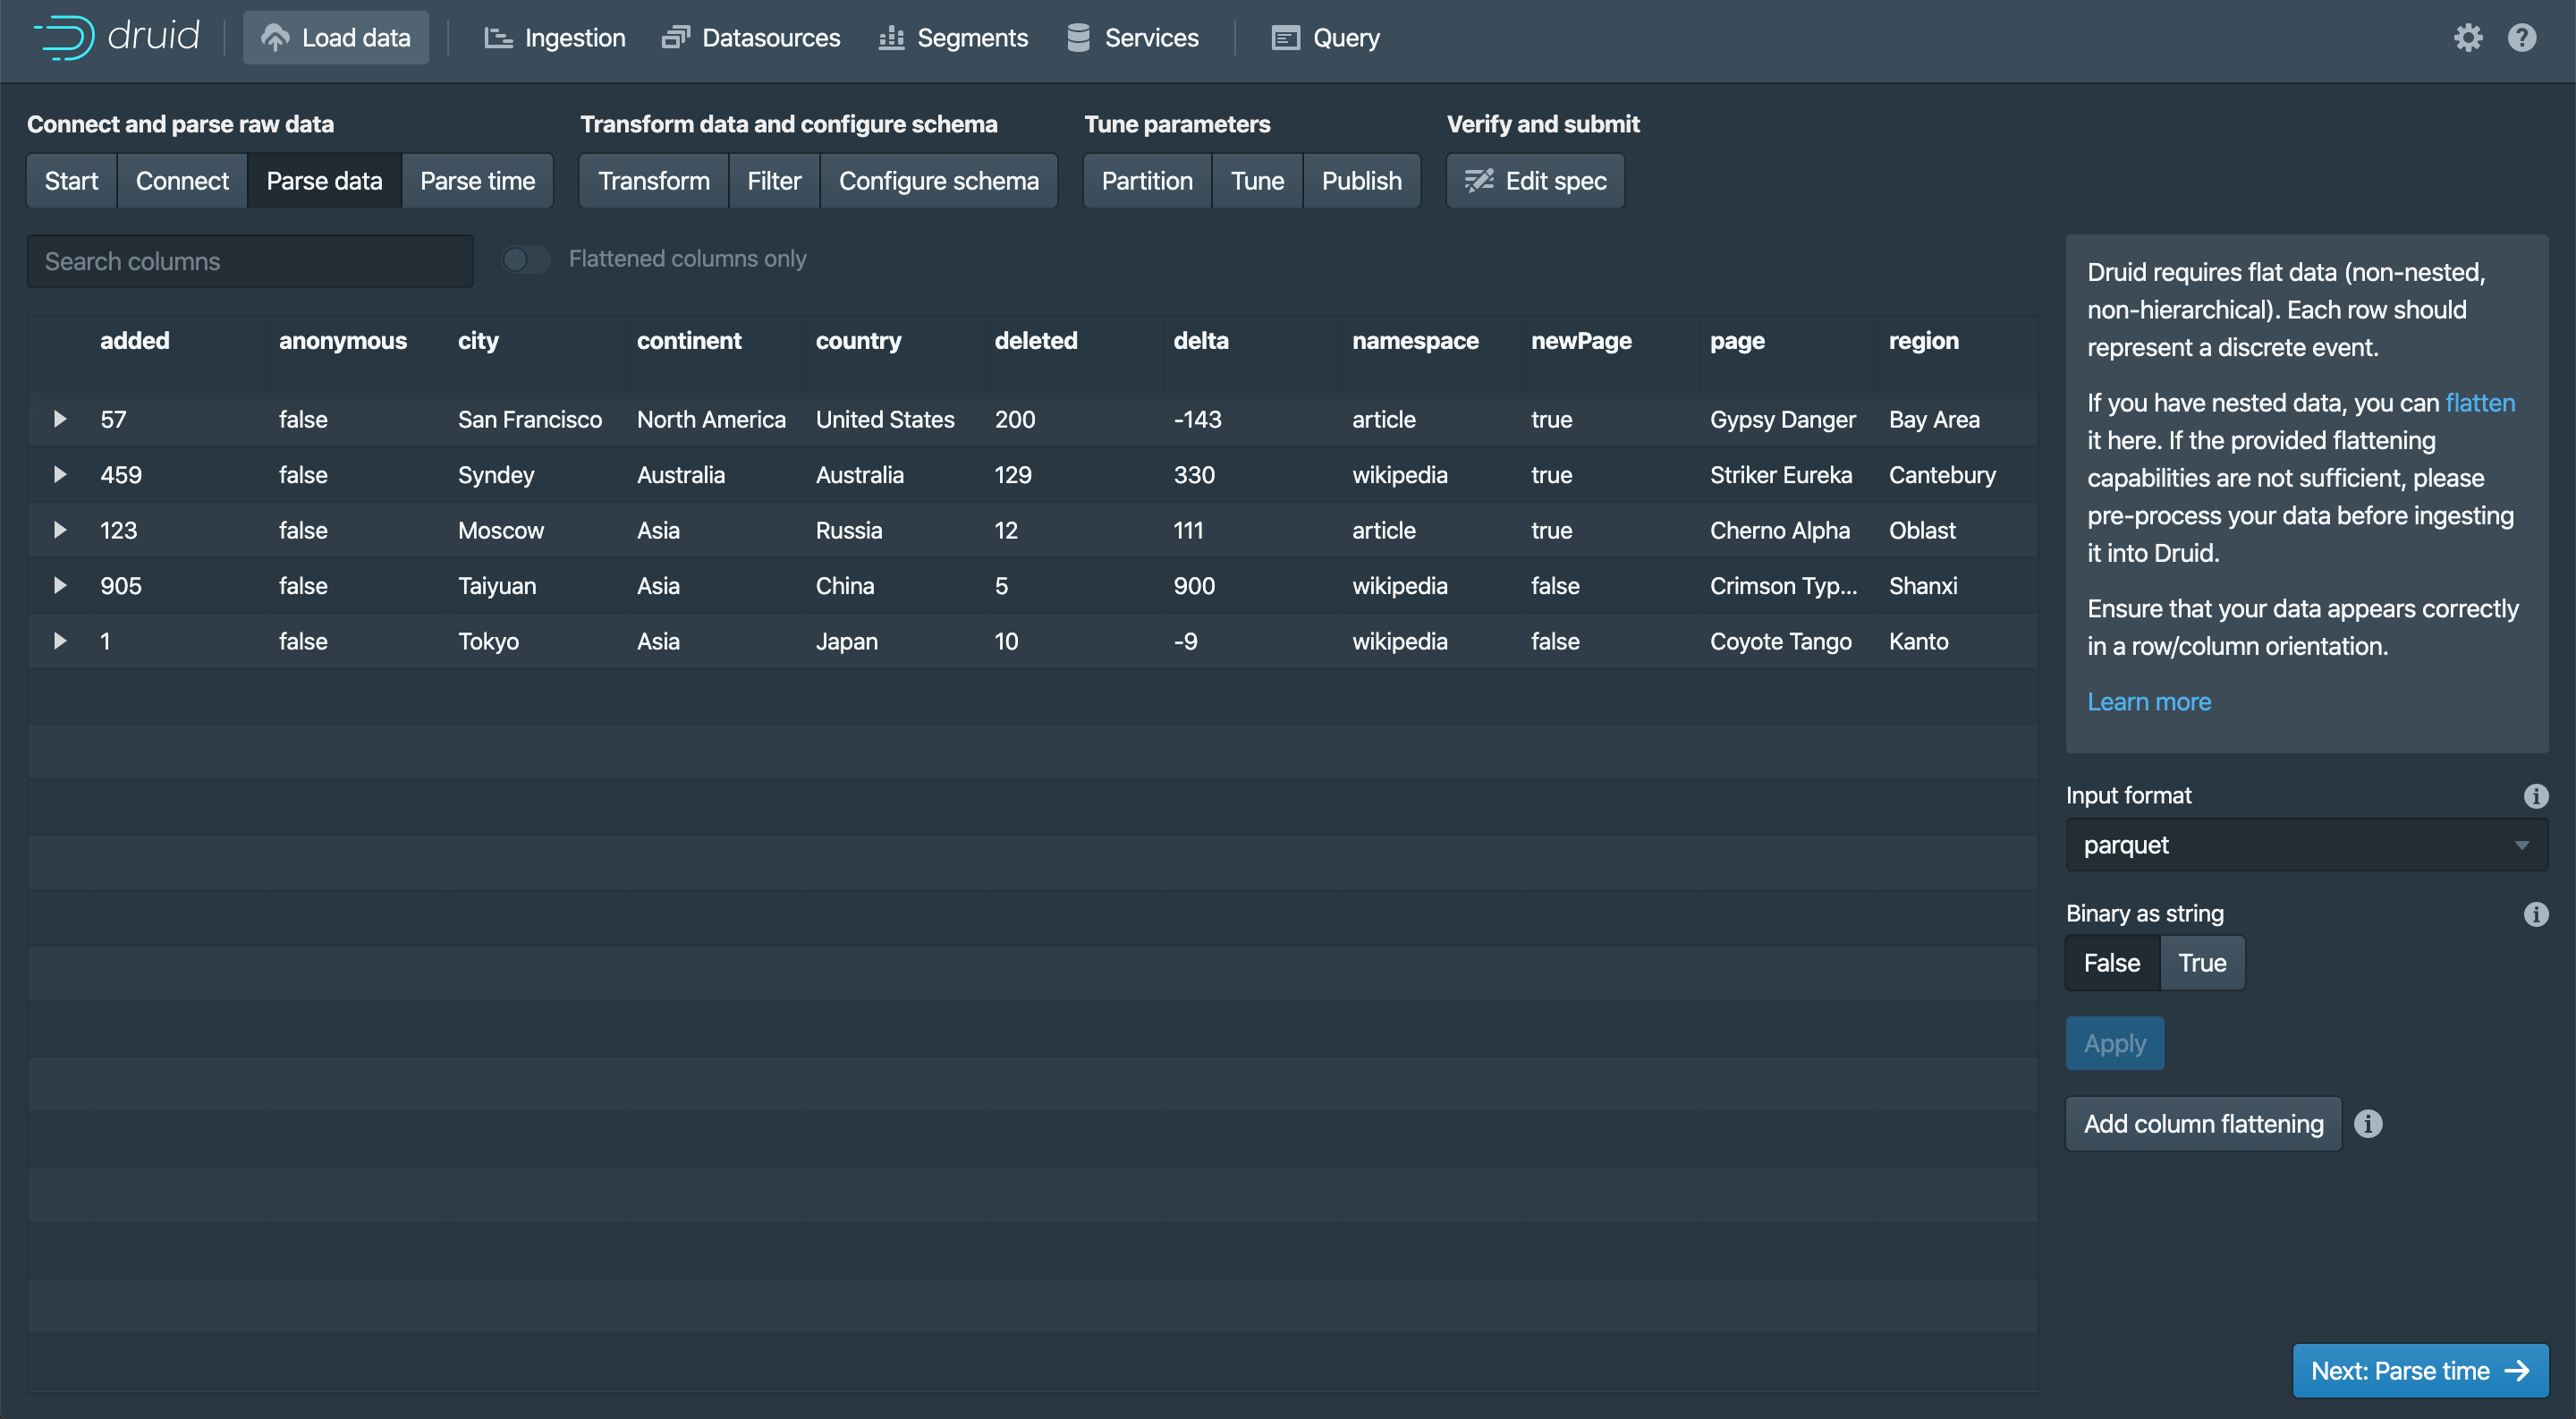The width and height of the screenshot is (2576, 1419).
Task: Set Binary as string to False
Action: pyautogui.click(x=2112, y=963)
